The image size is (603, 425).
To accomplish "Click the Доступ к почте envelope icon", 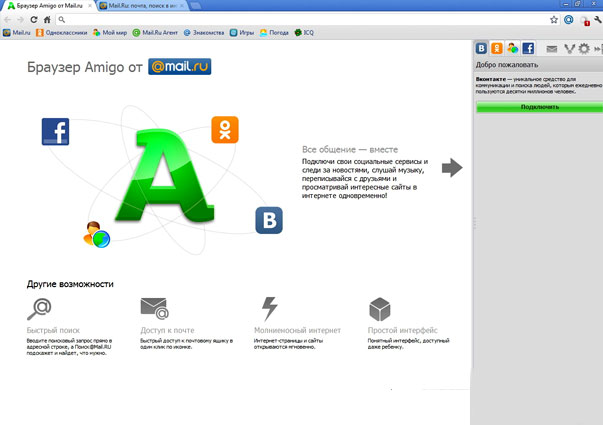I will [x=155, y=308].
